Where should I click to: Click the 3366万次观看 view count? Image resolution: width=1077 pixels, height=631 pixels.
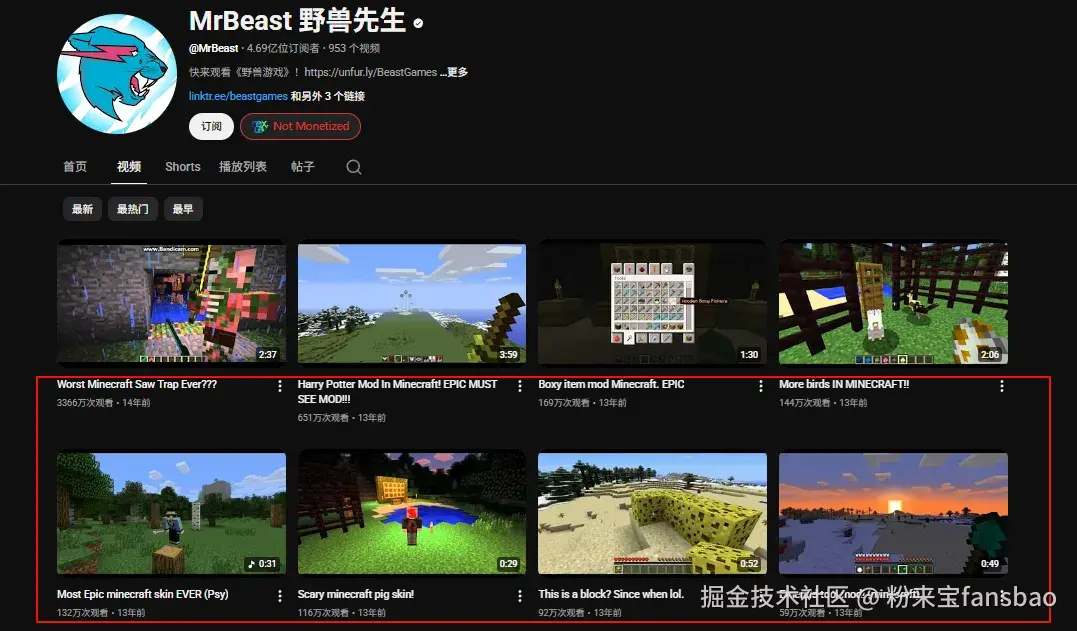[x=84, y=403]
